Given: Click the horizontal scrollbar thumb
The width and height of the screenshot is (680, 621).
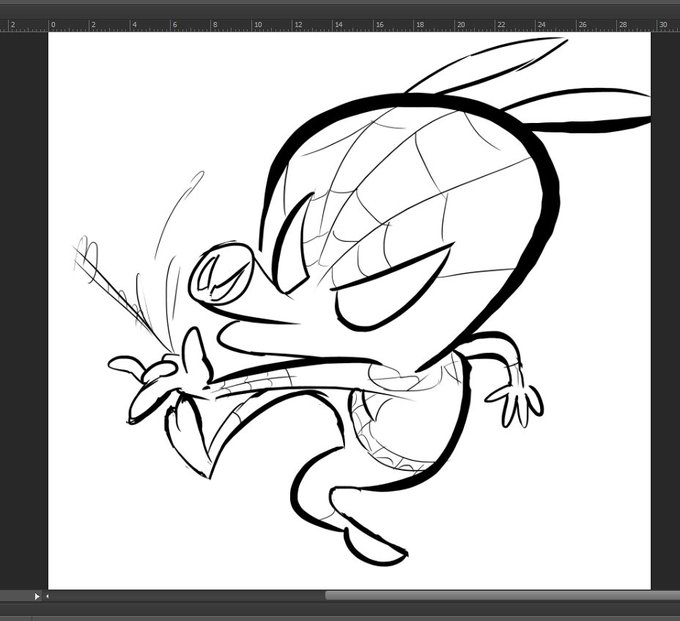Looking at the screenshot, I should pos(502,596).
